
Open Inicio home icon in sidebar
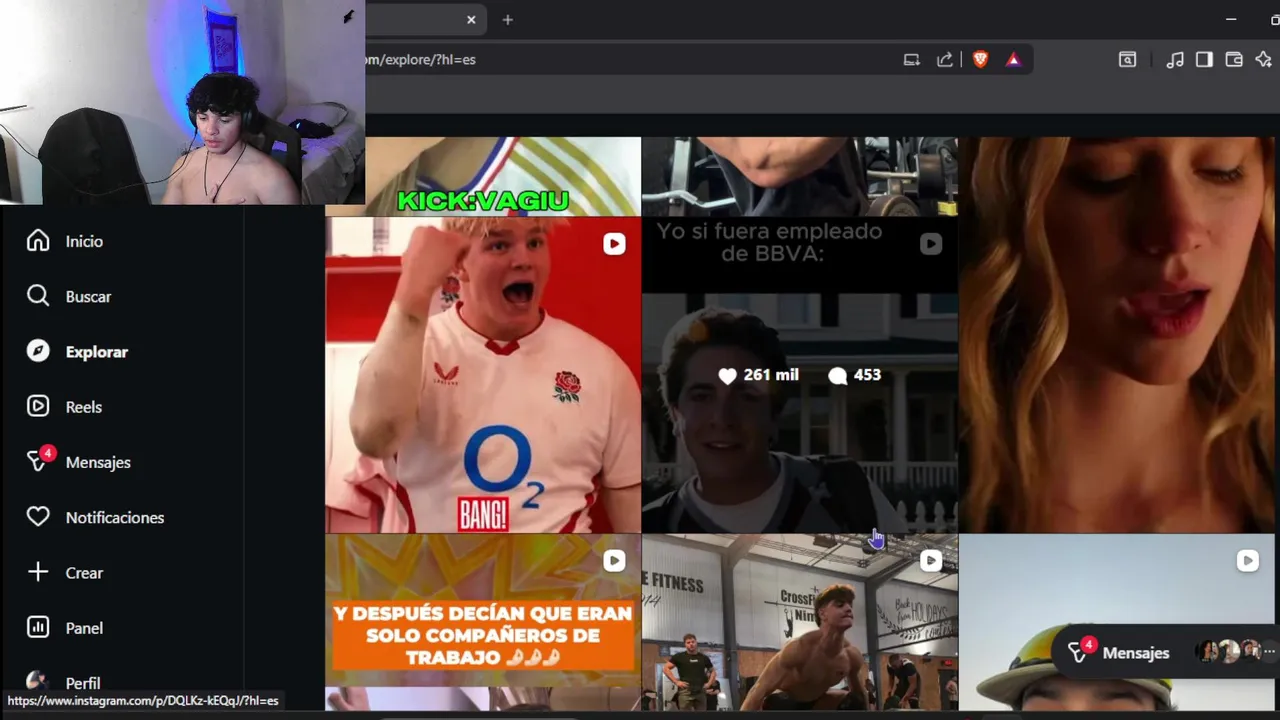(38, 241)
